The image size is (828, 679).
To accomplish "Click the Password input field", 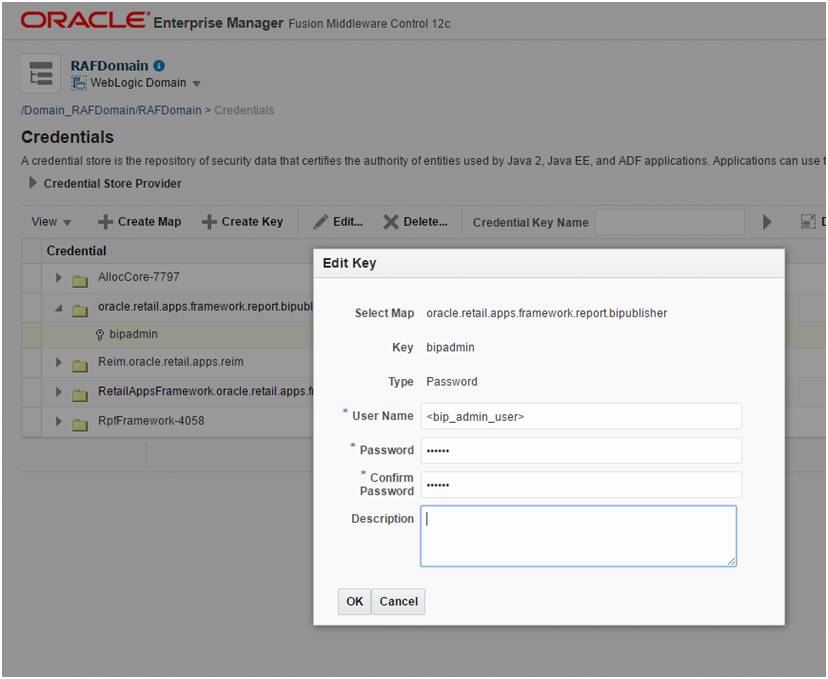I will coord(581,450).
